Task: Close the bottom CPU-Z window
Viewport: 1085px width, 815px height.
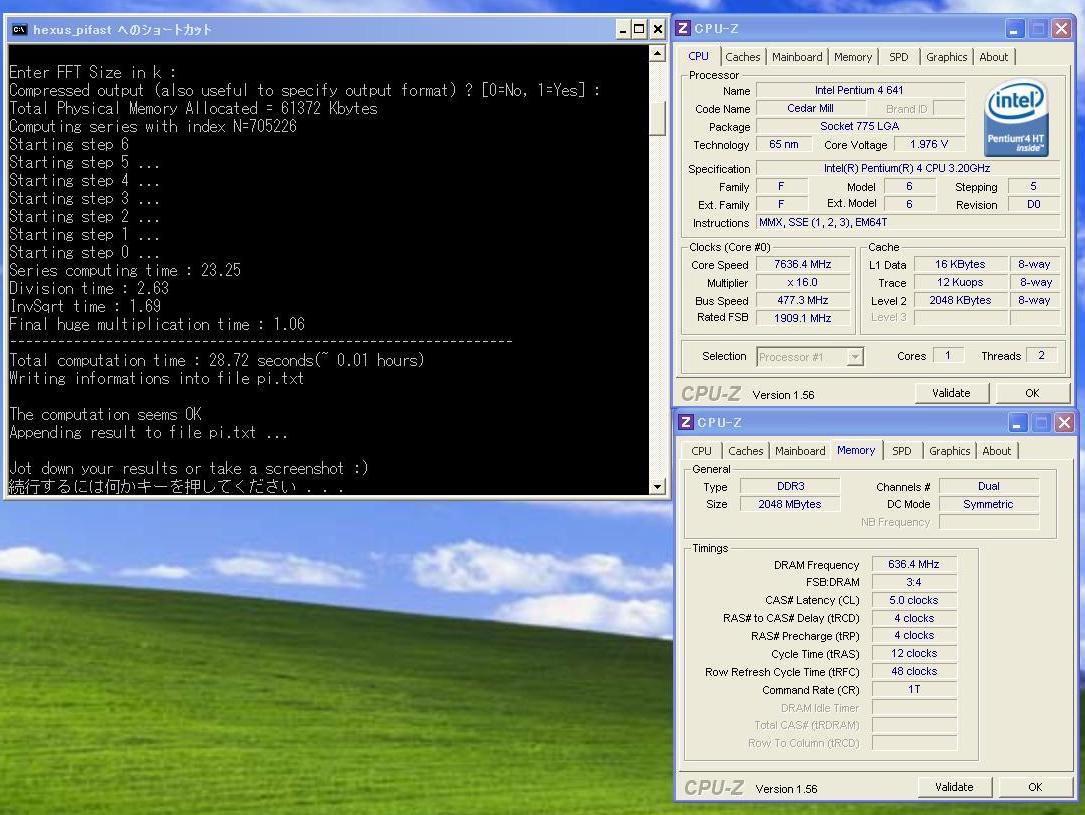Action: coord(1064,423)
